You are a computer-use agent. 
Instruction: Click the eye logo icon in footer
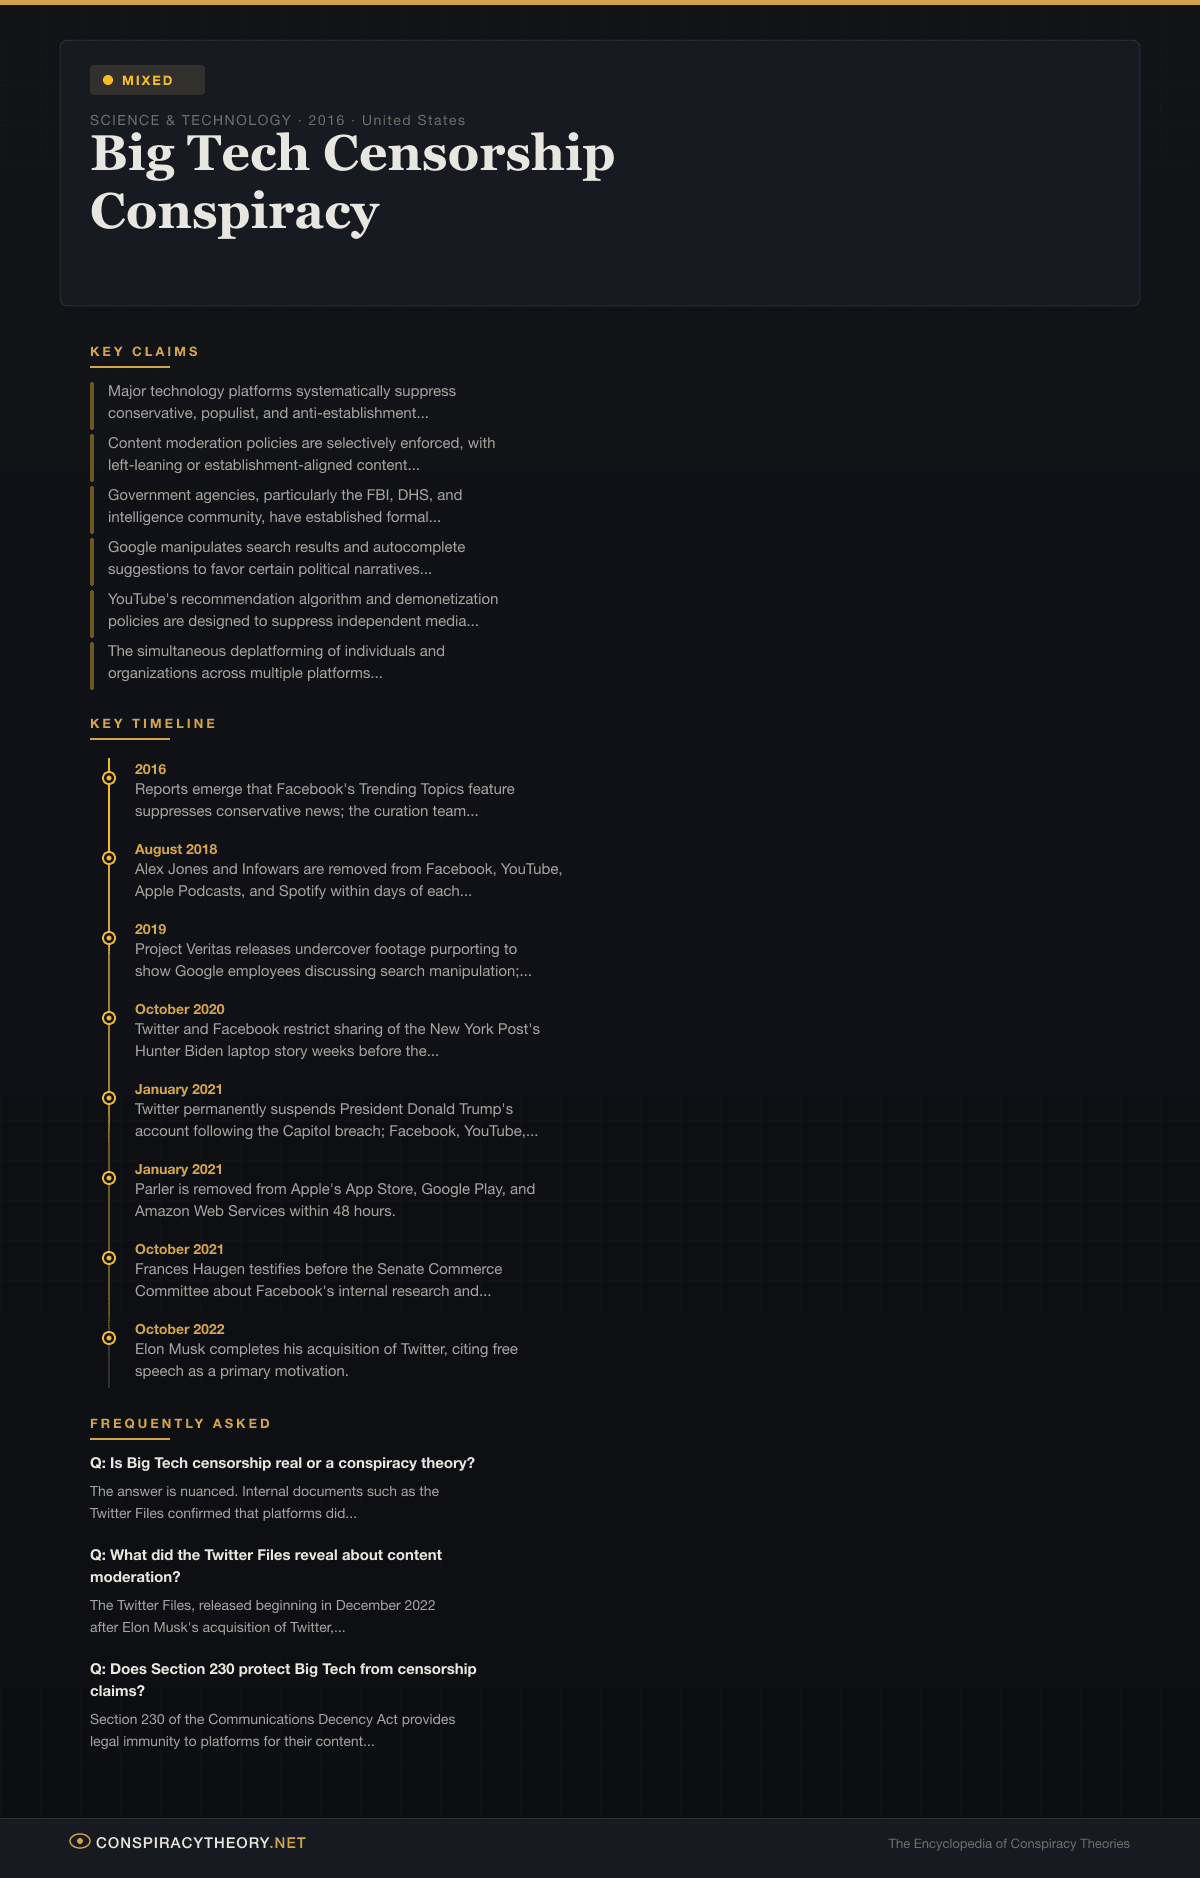(80, 1841)
